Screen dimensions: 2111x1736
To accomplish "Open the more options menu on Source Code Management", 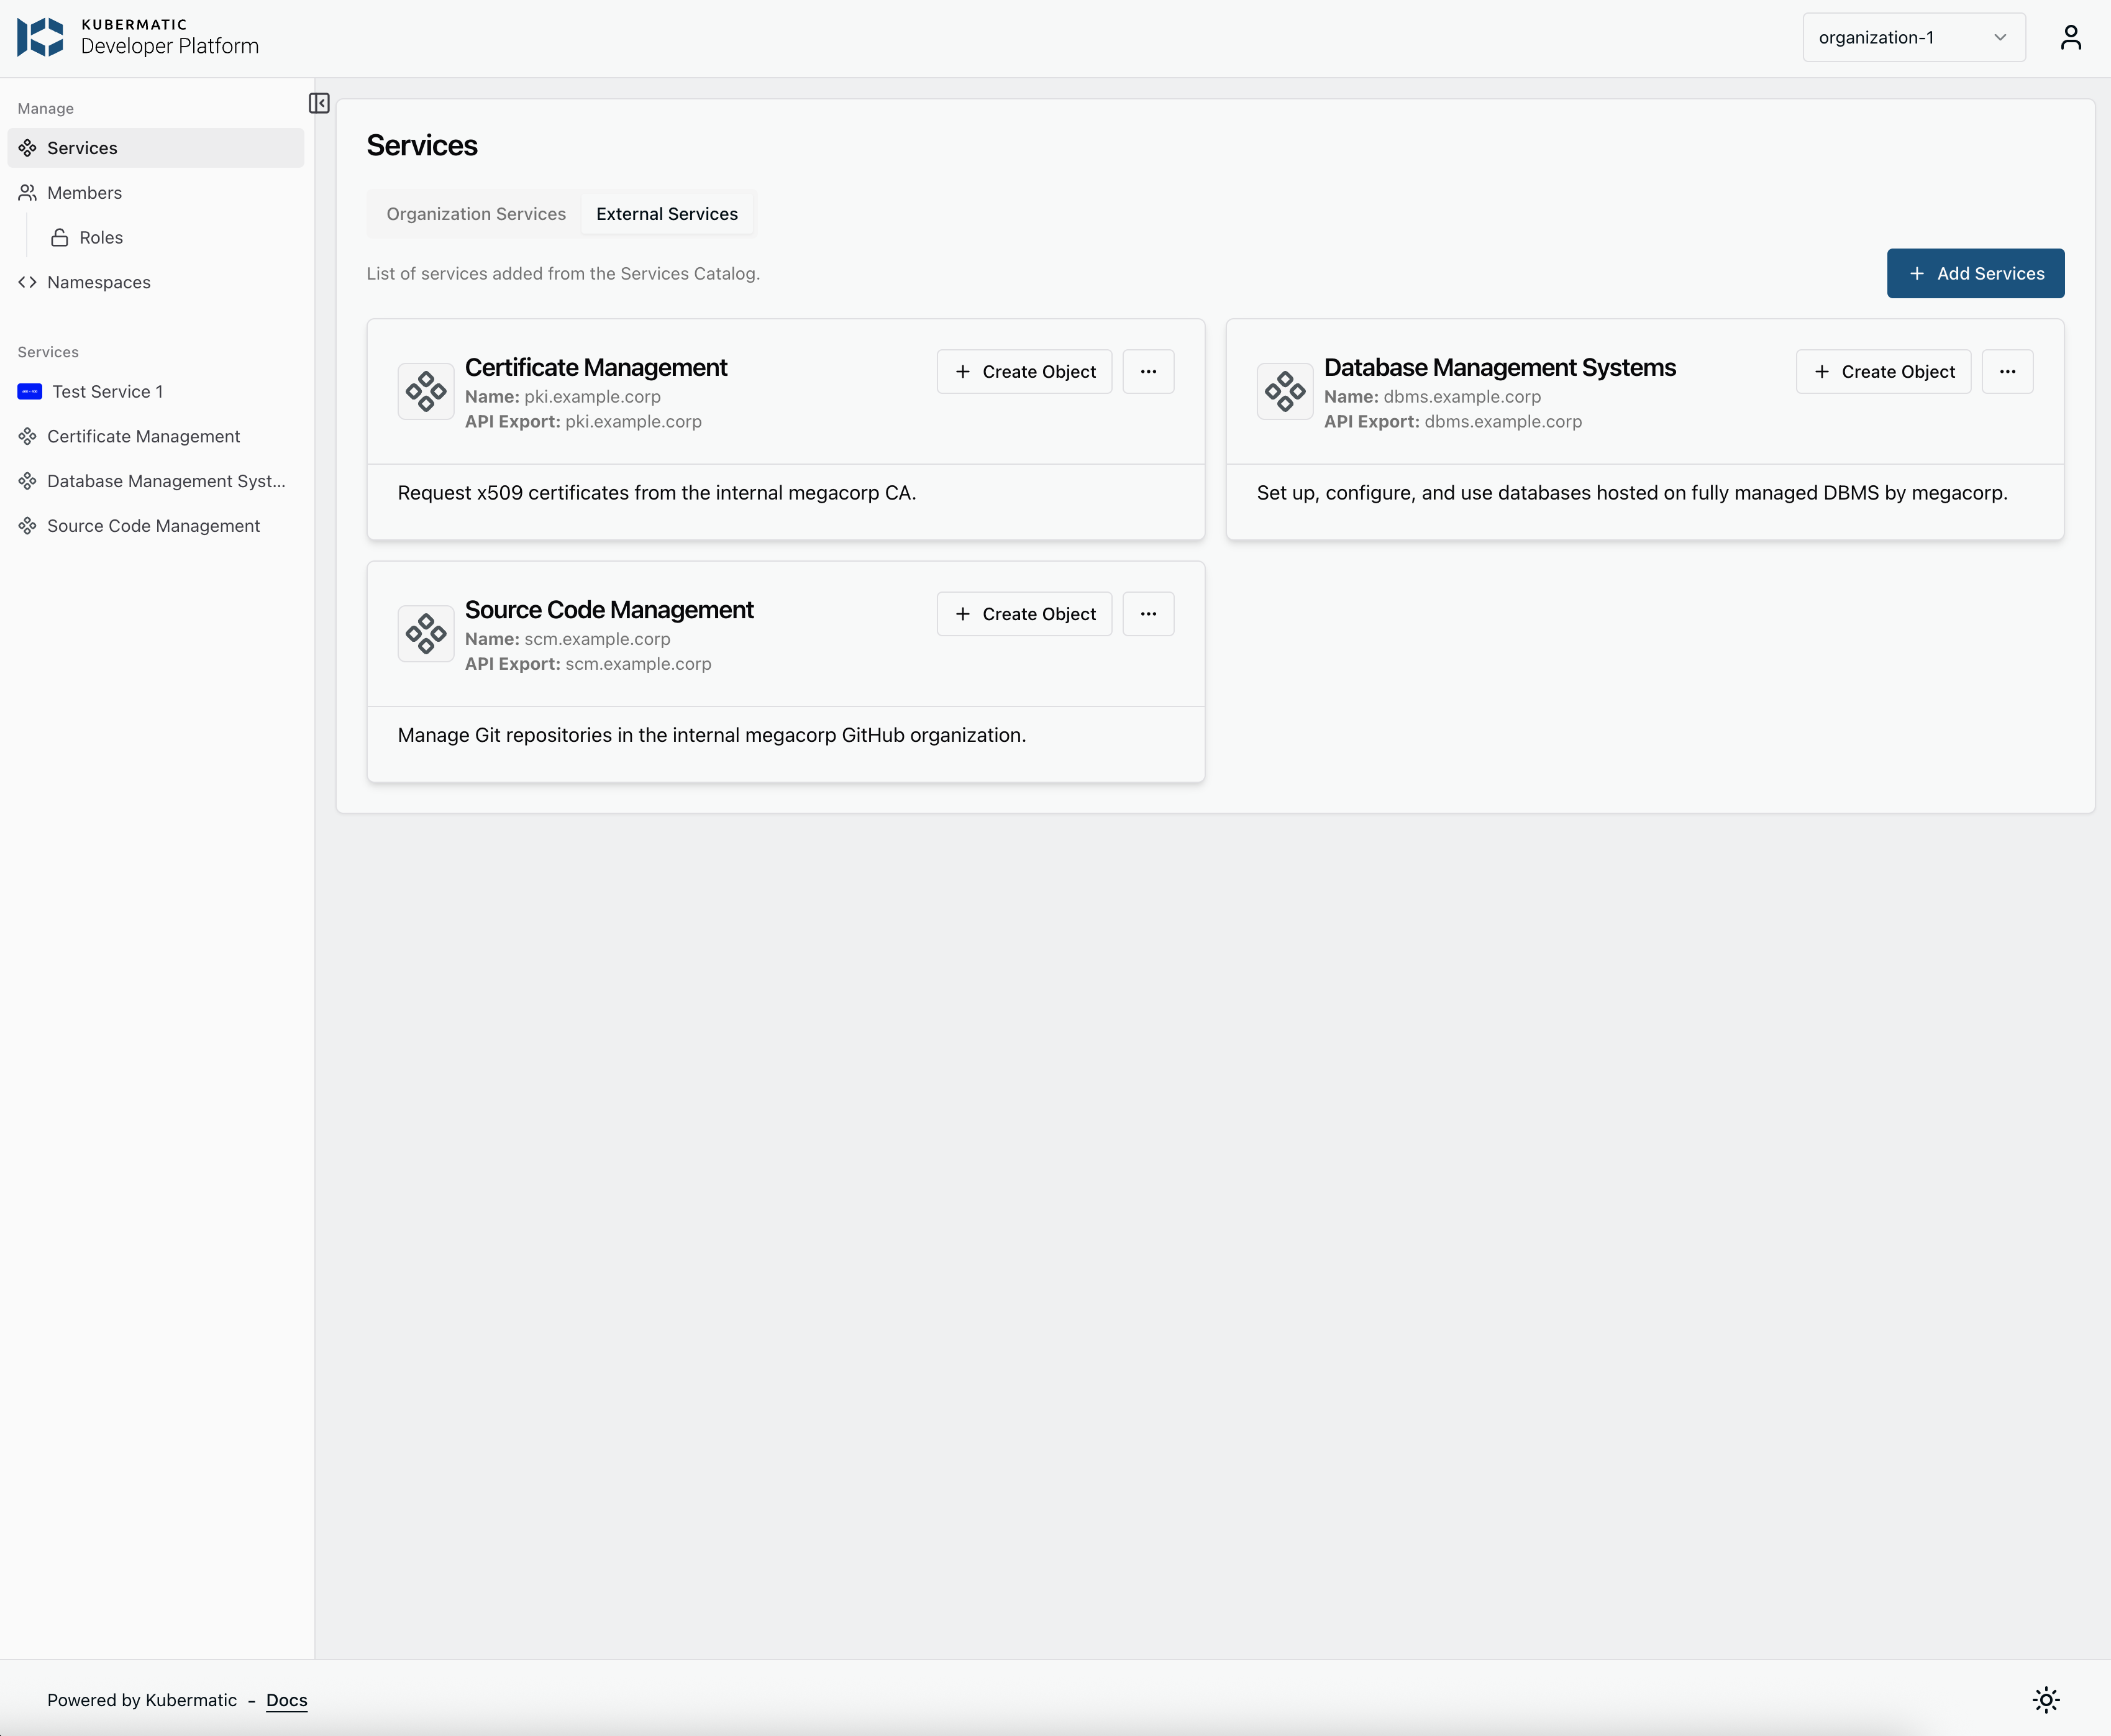I will click(x=1148, y=613).
